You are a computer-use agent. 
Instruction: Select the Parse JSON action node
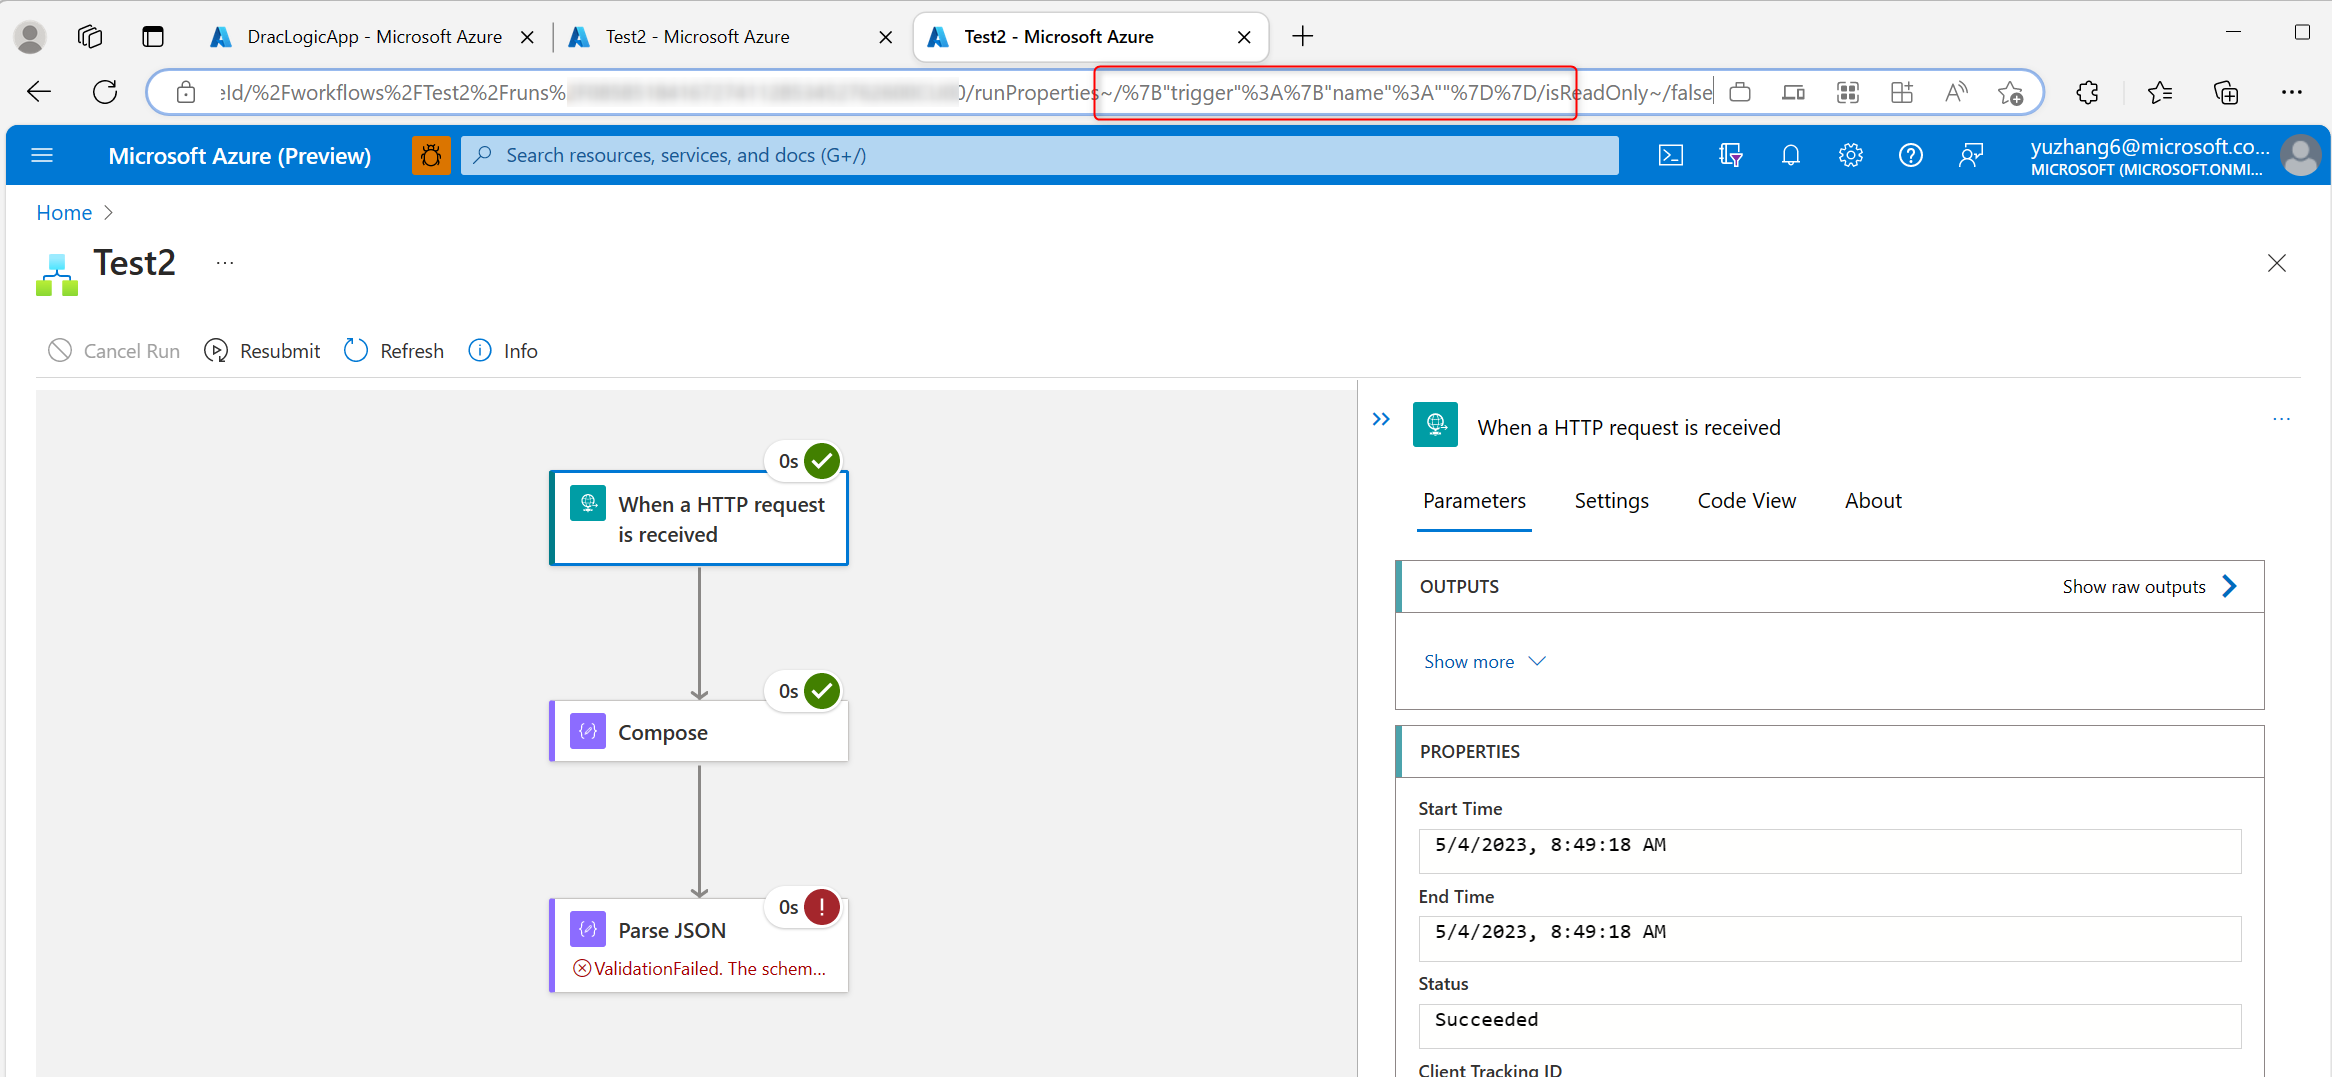(699, 945)
